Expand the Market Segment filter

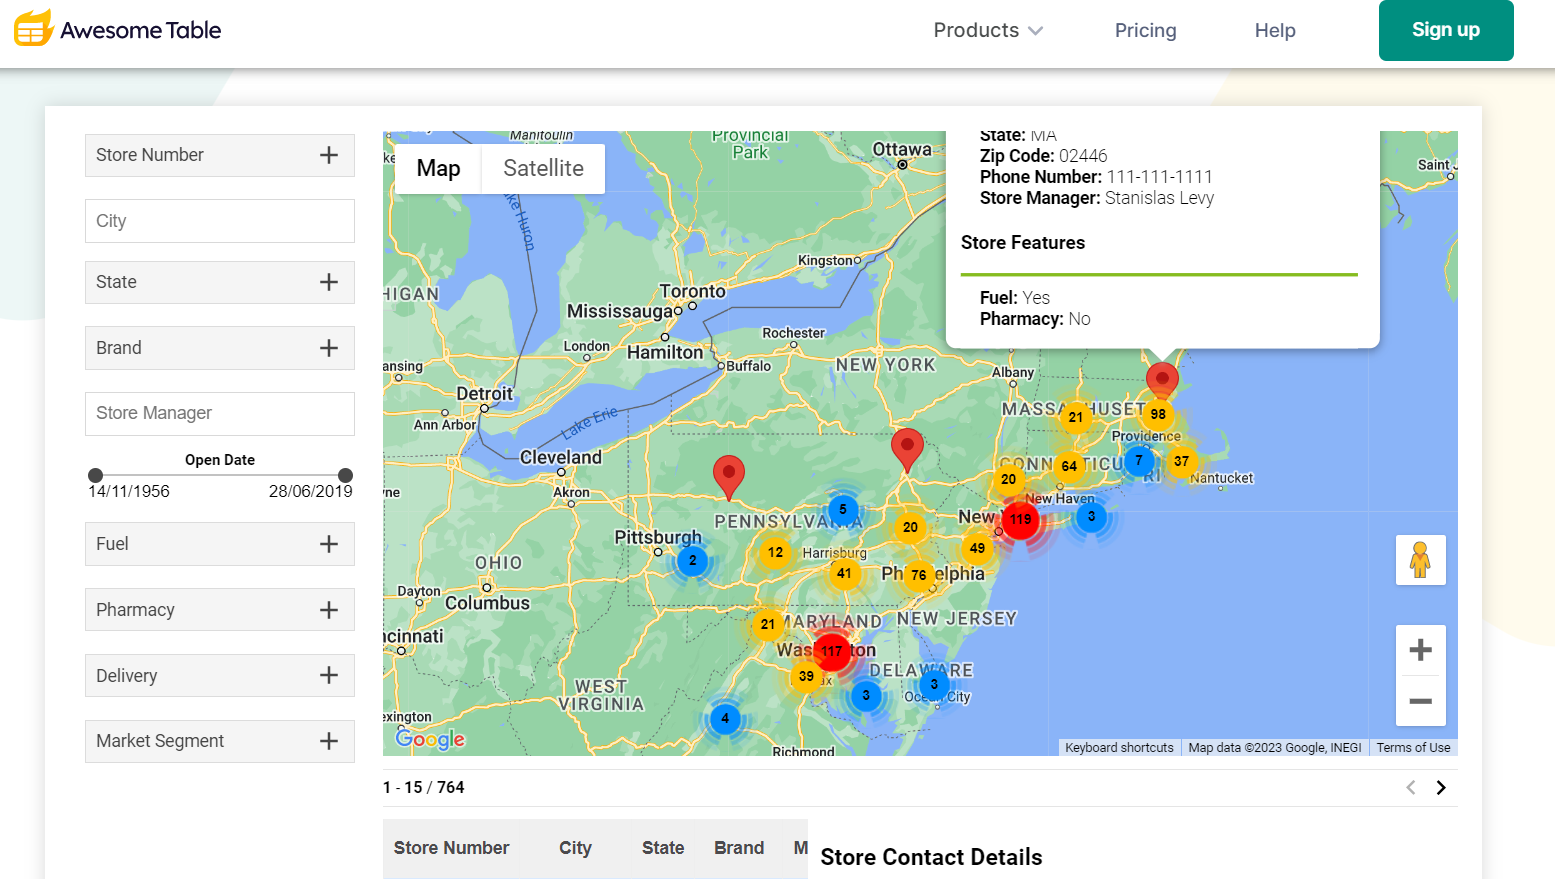point(220,741)
